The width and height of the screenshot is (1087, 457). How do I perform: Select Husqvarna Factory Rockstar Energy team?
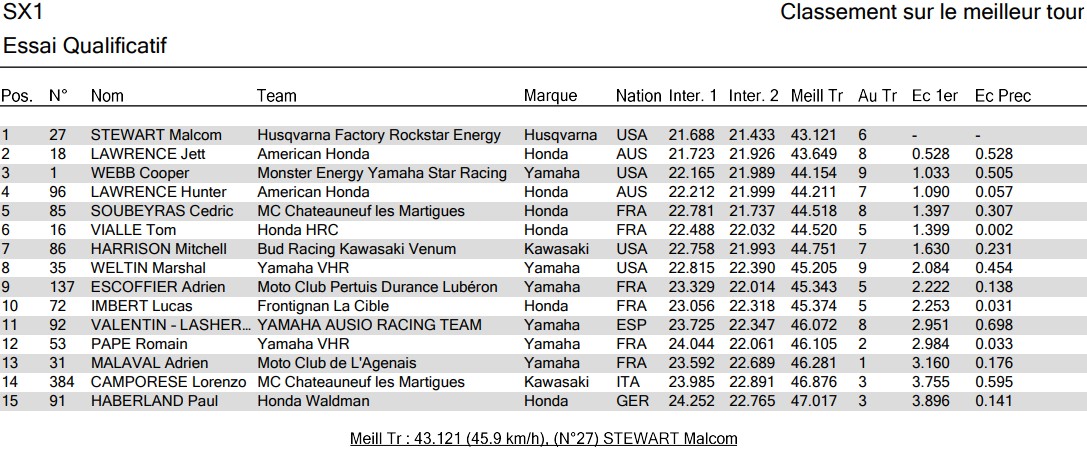[x=379, y=135]
